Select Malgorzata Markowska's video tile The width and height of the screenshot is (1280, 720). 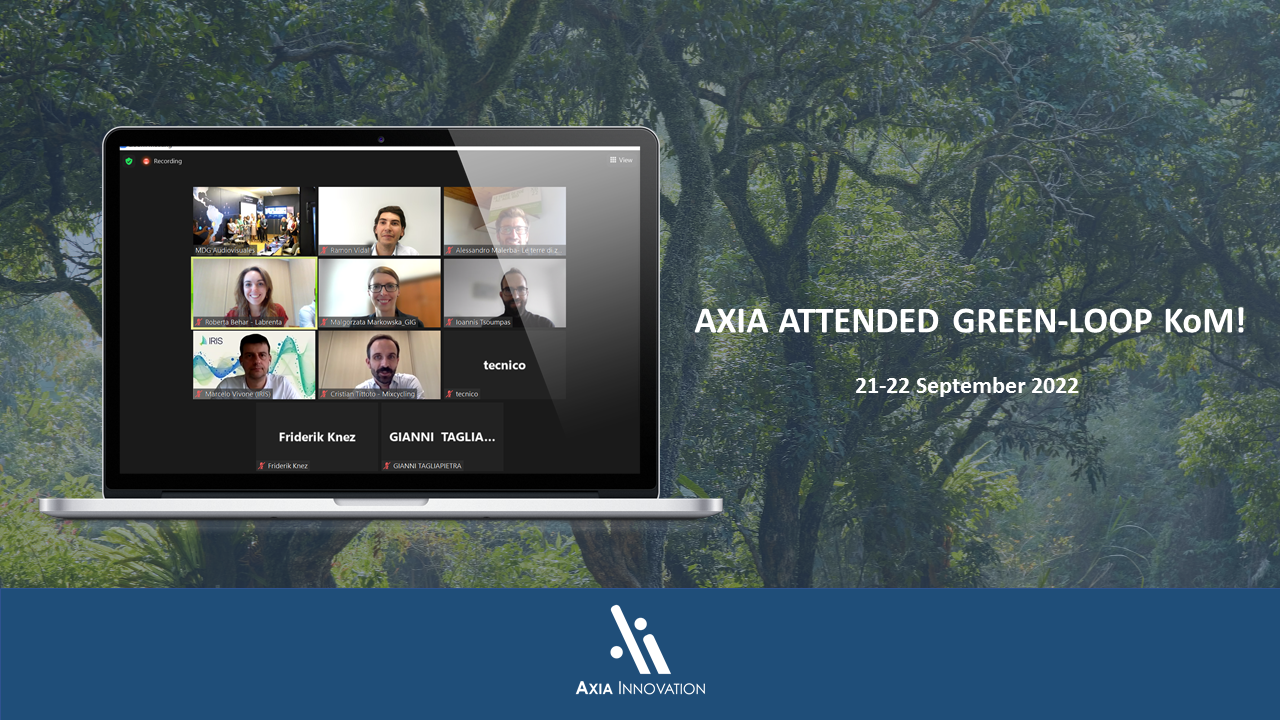379,293
